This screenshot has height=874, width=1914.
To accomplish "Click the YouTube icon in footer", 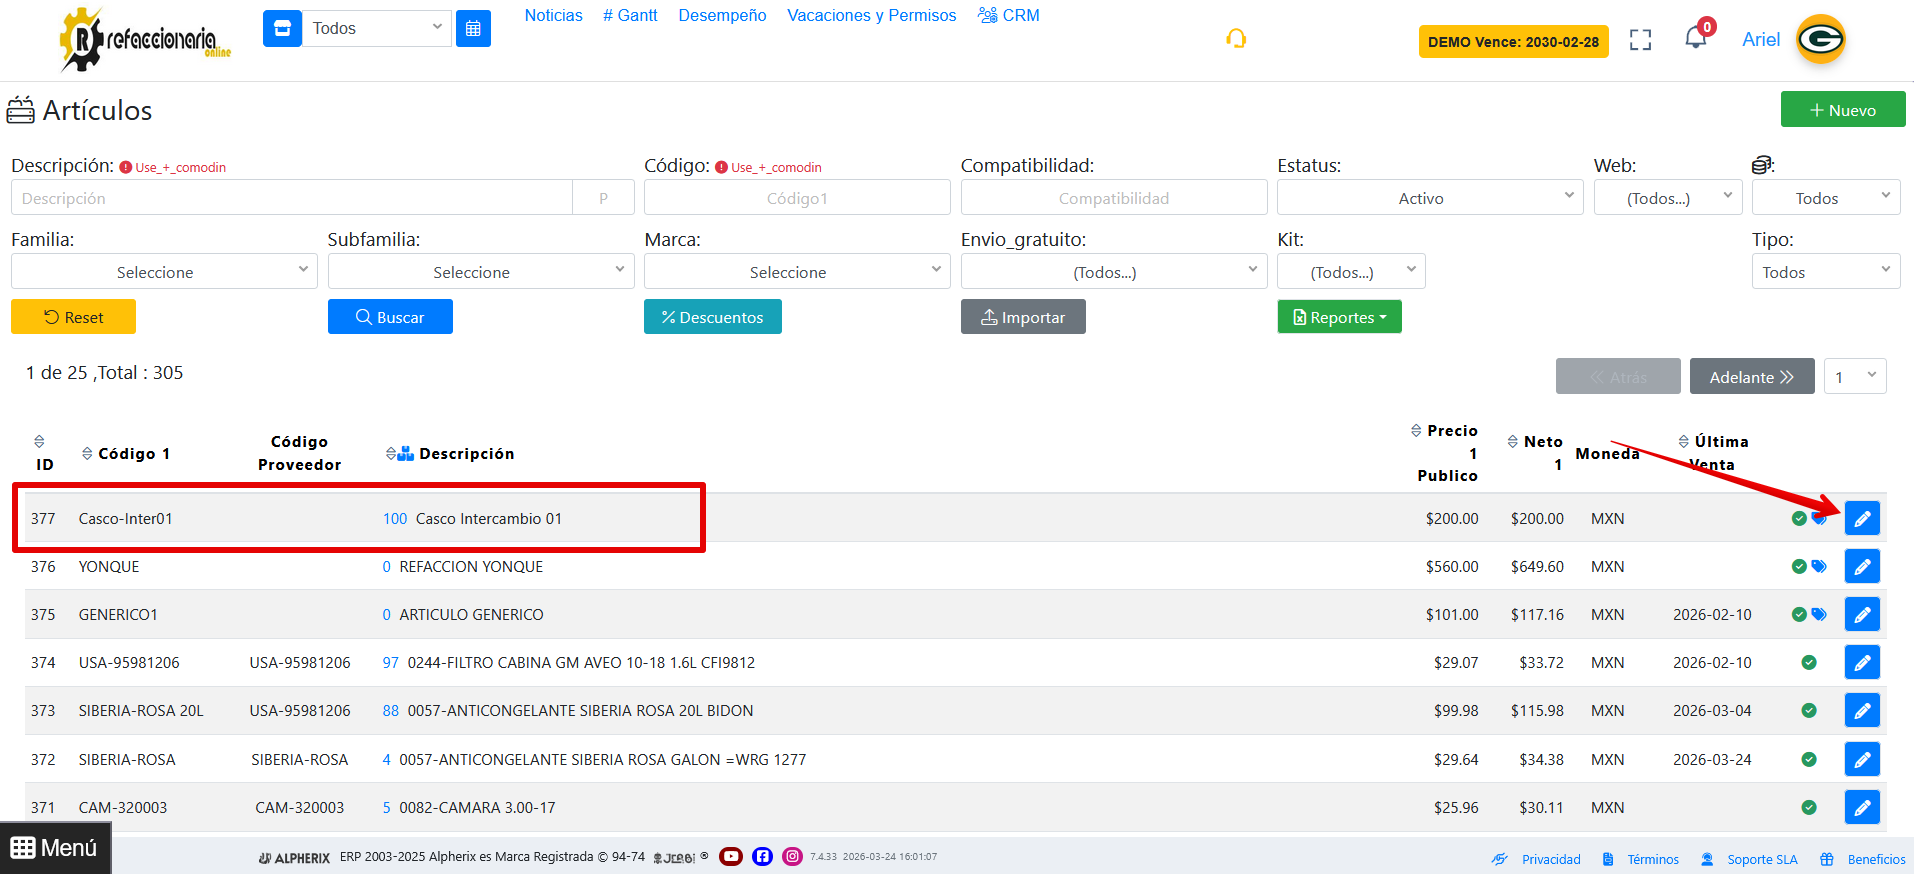I will tap(731, 856).
